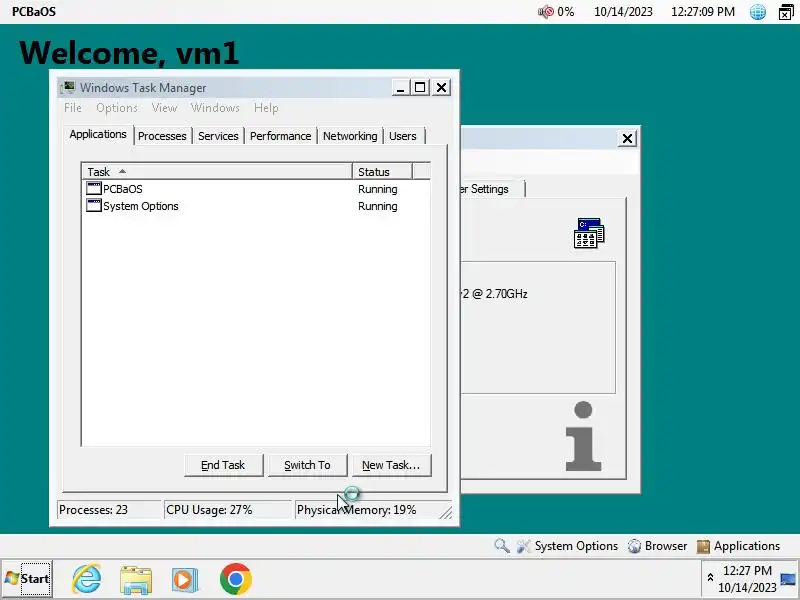The image size is (800, 600).
Task: Open Google Chrome from the taskbar
Action: (236, 579)
